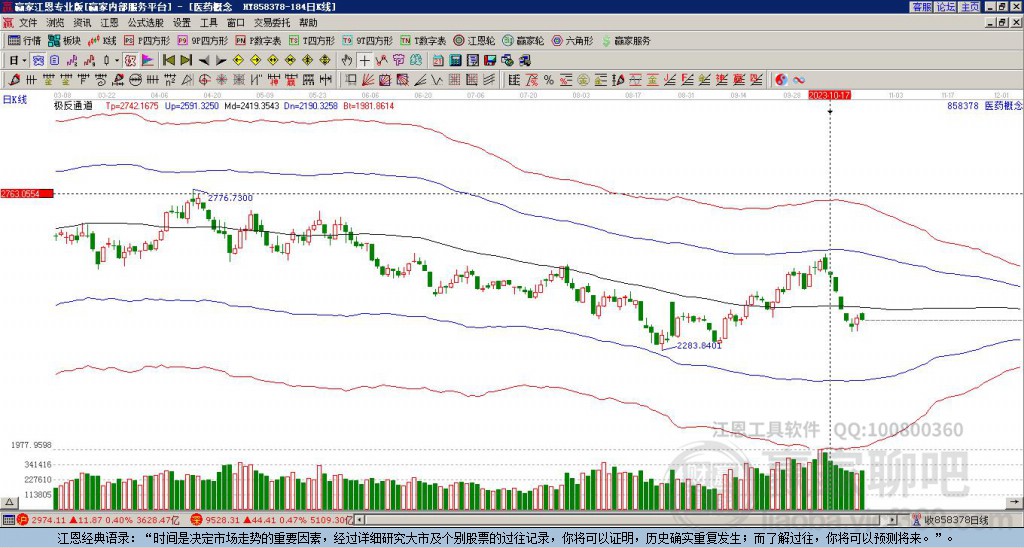Click the Md=2419.3543 indicator value
This screenshot has width=1024, height=548.
[251, 105]
